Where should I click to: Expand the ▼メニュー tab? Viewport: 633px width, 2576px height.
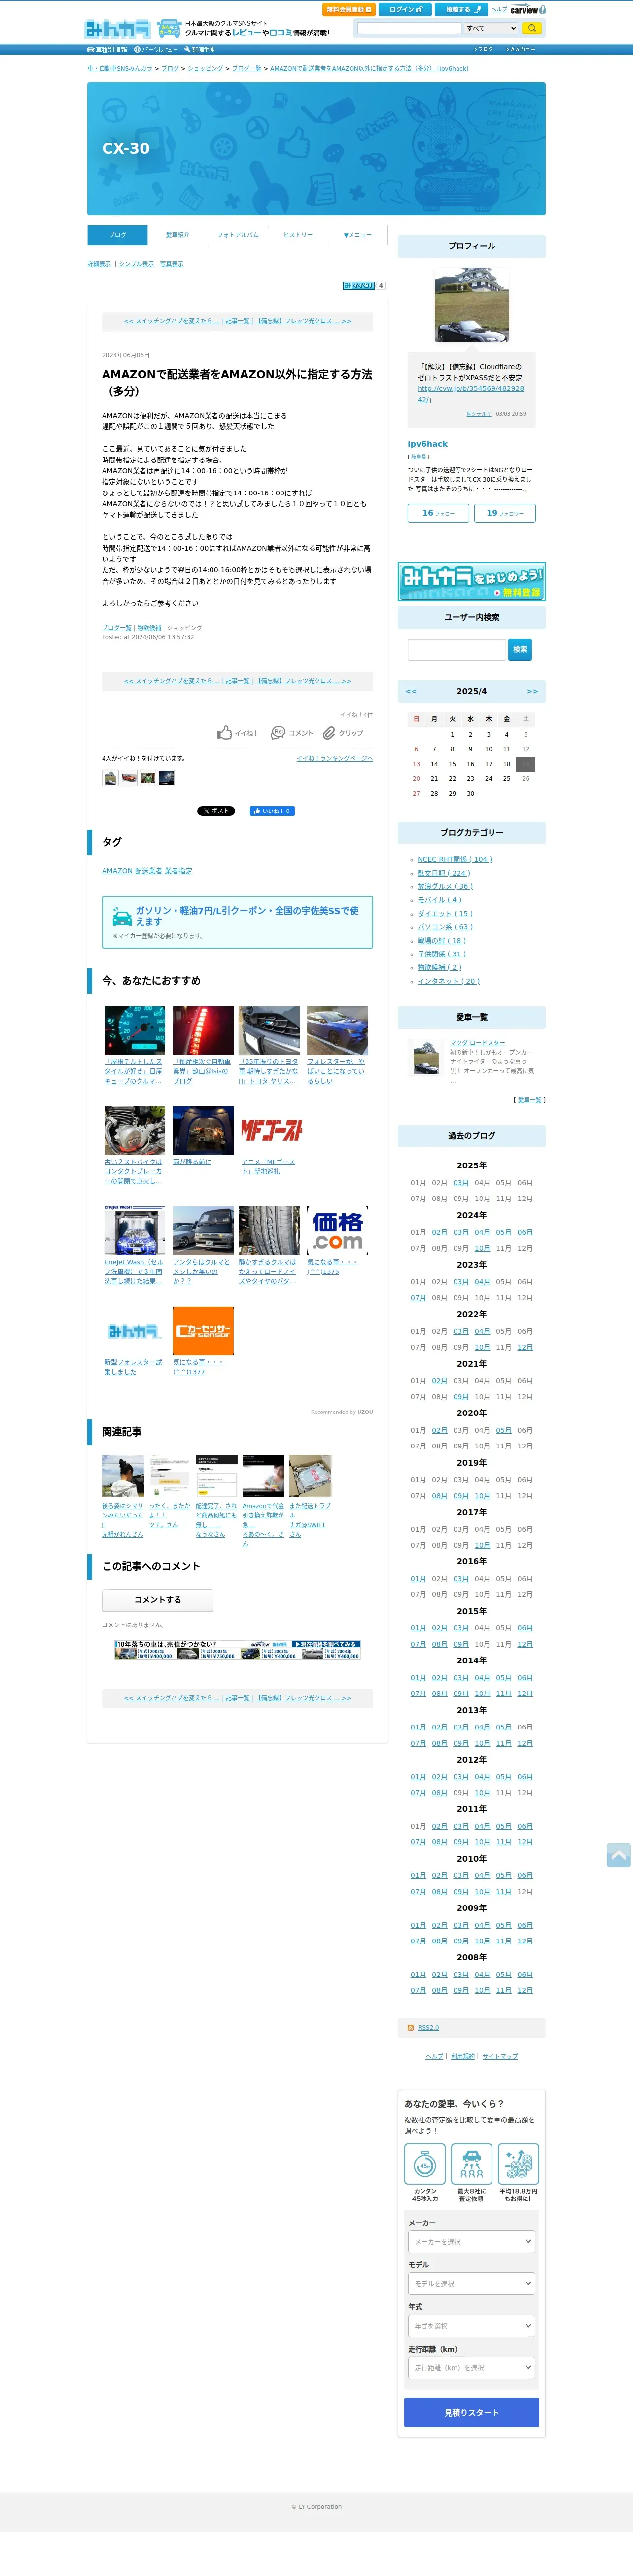357,235
